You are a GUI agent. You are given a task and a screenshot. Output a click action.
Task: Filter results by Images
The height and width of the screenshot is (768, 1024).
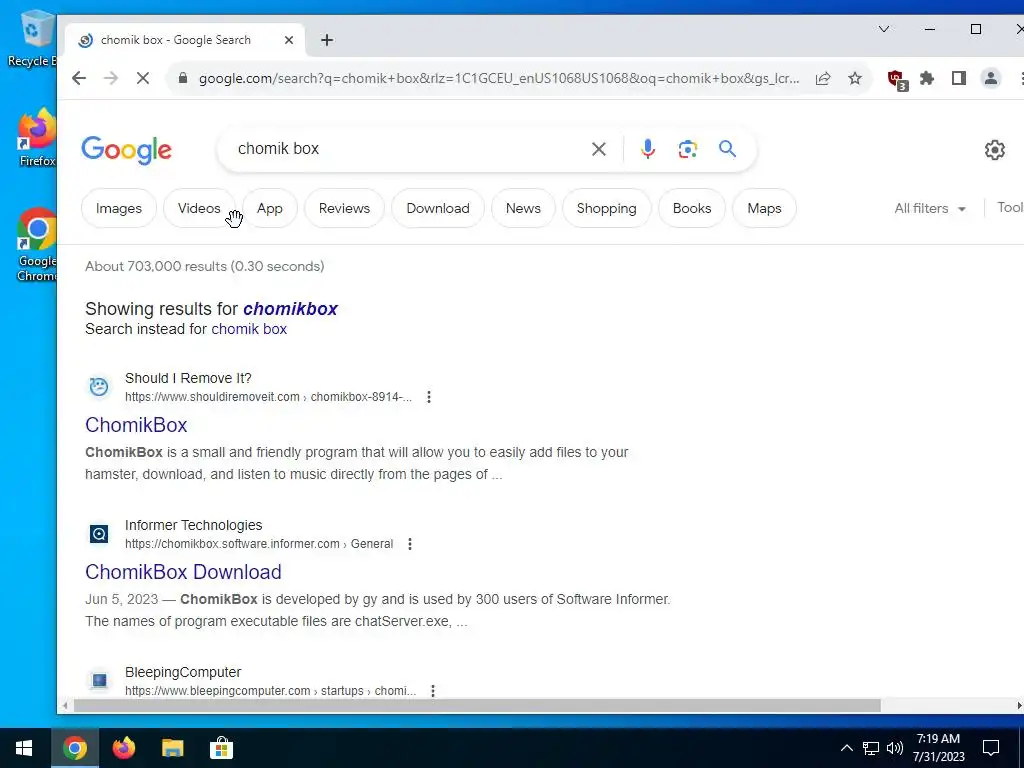(x=119, y=208)
